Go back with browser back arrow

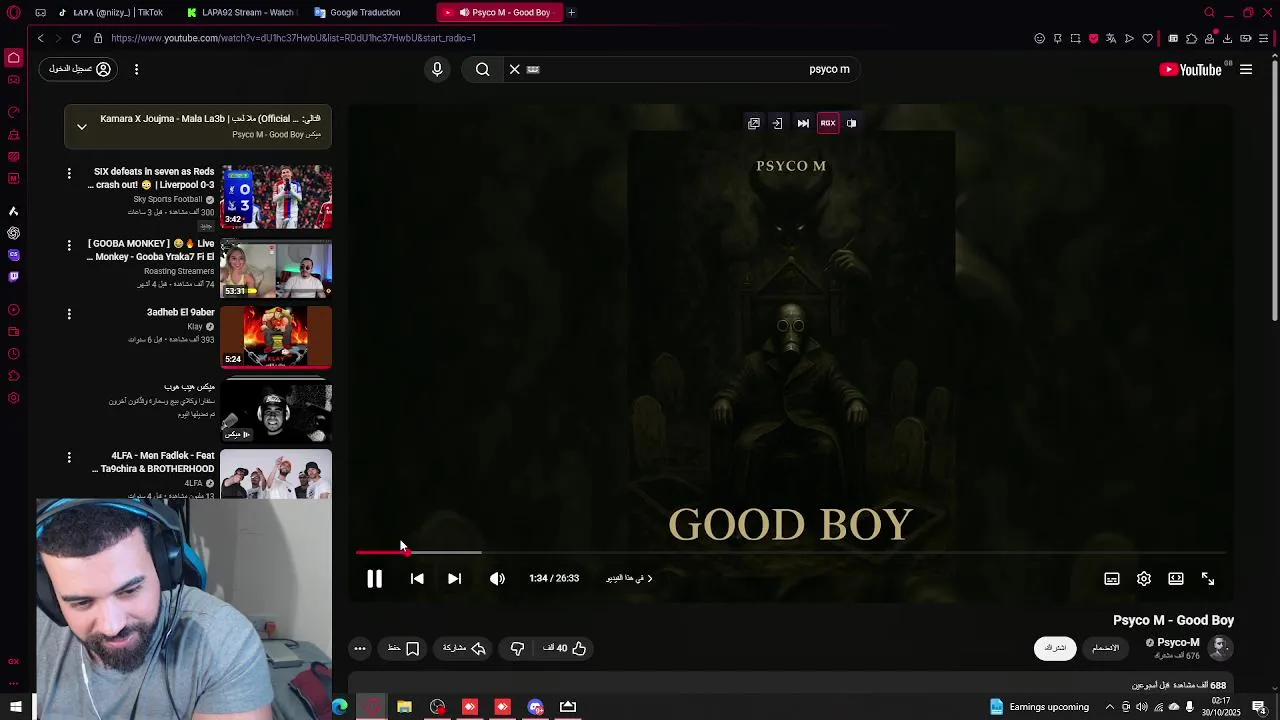click(40, 38)
